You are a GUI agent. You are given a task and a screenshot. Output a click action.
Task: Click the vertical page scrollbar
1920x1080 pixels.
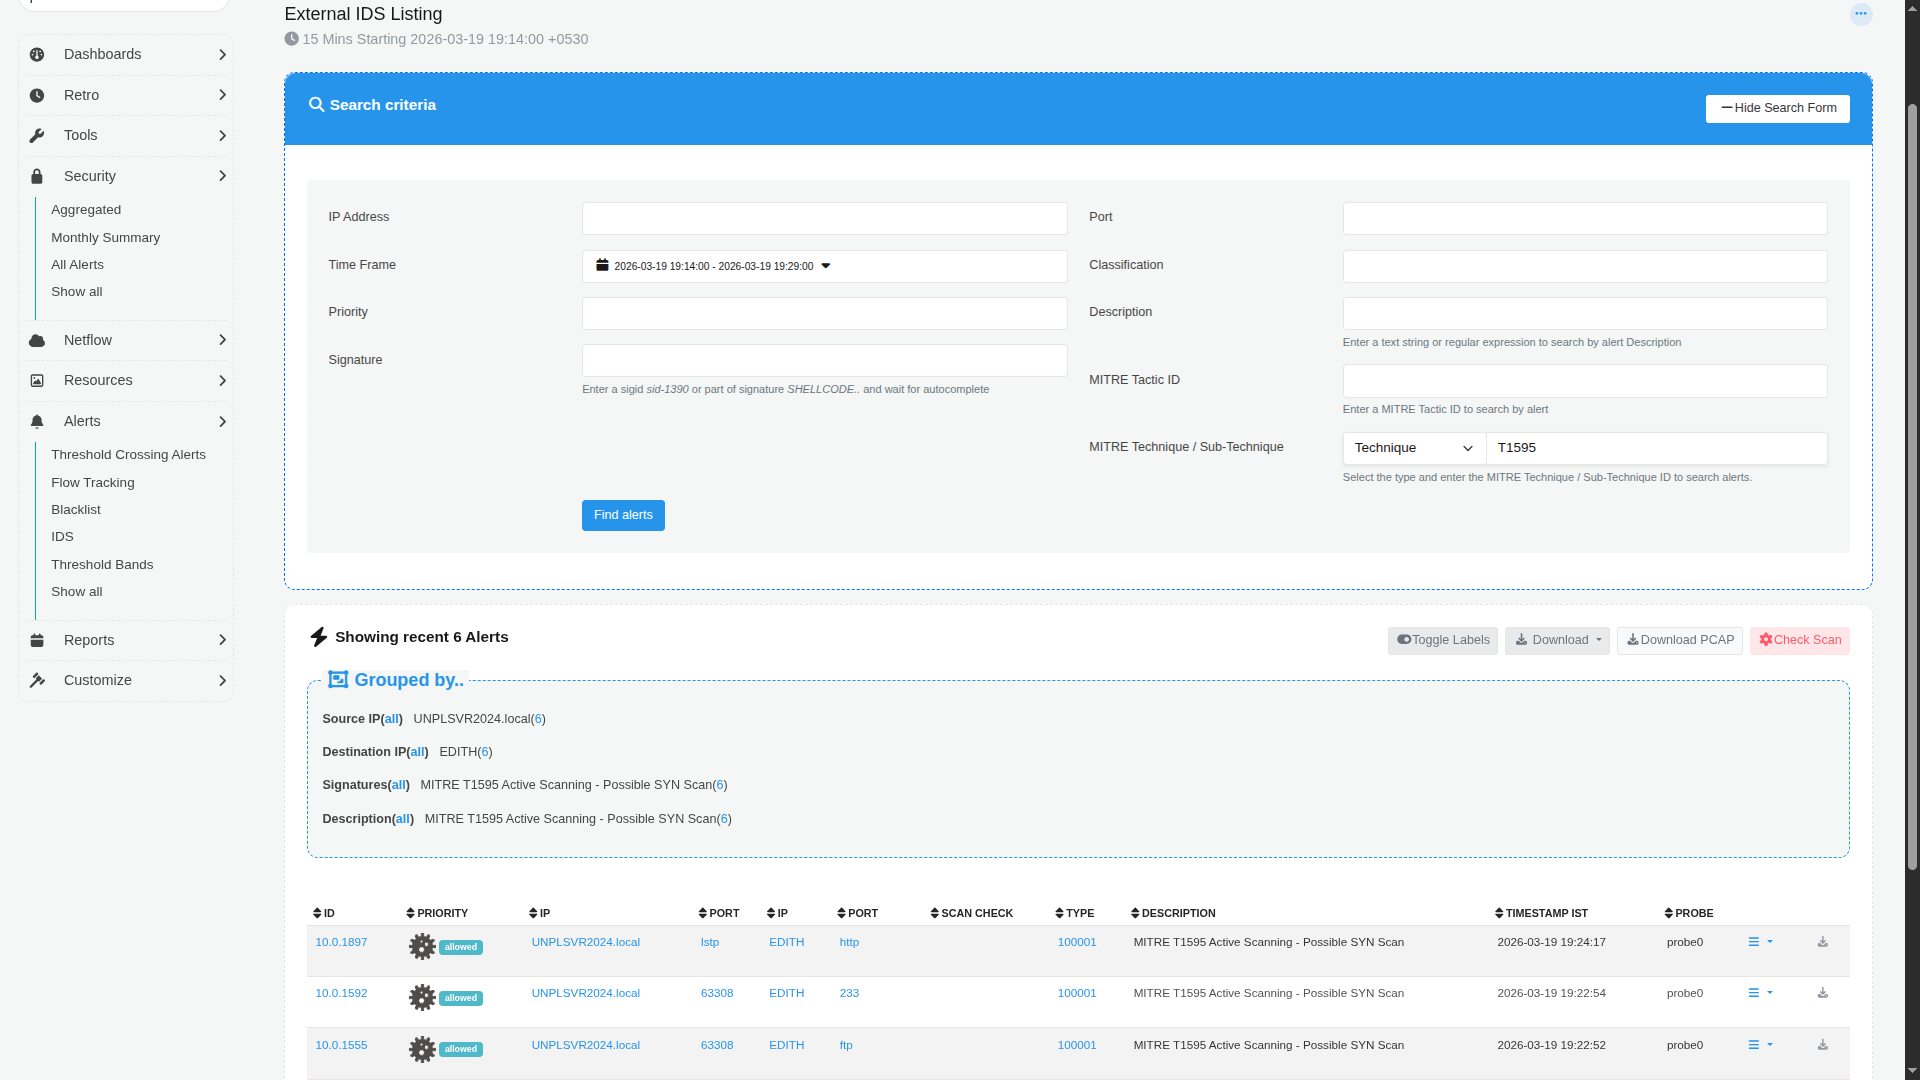click(1912, 480)
